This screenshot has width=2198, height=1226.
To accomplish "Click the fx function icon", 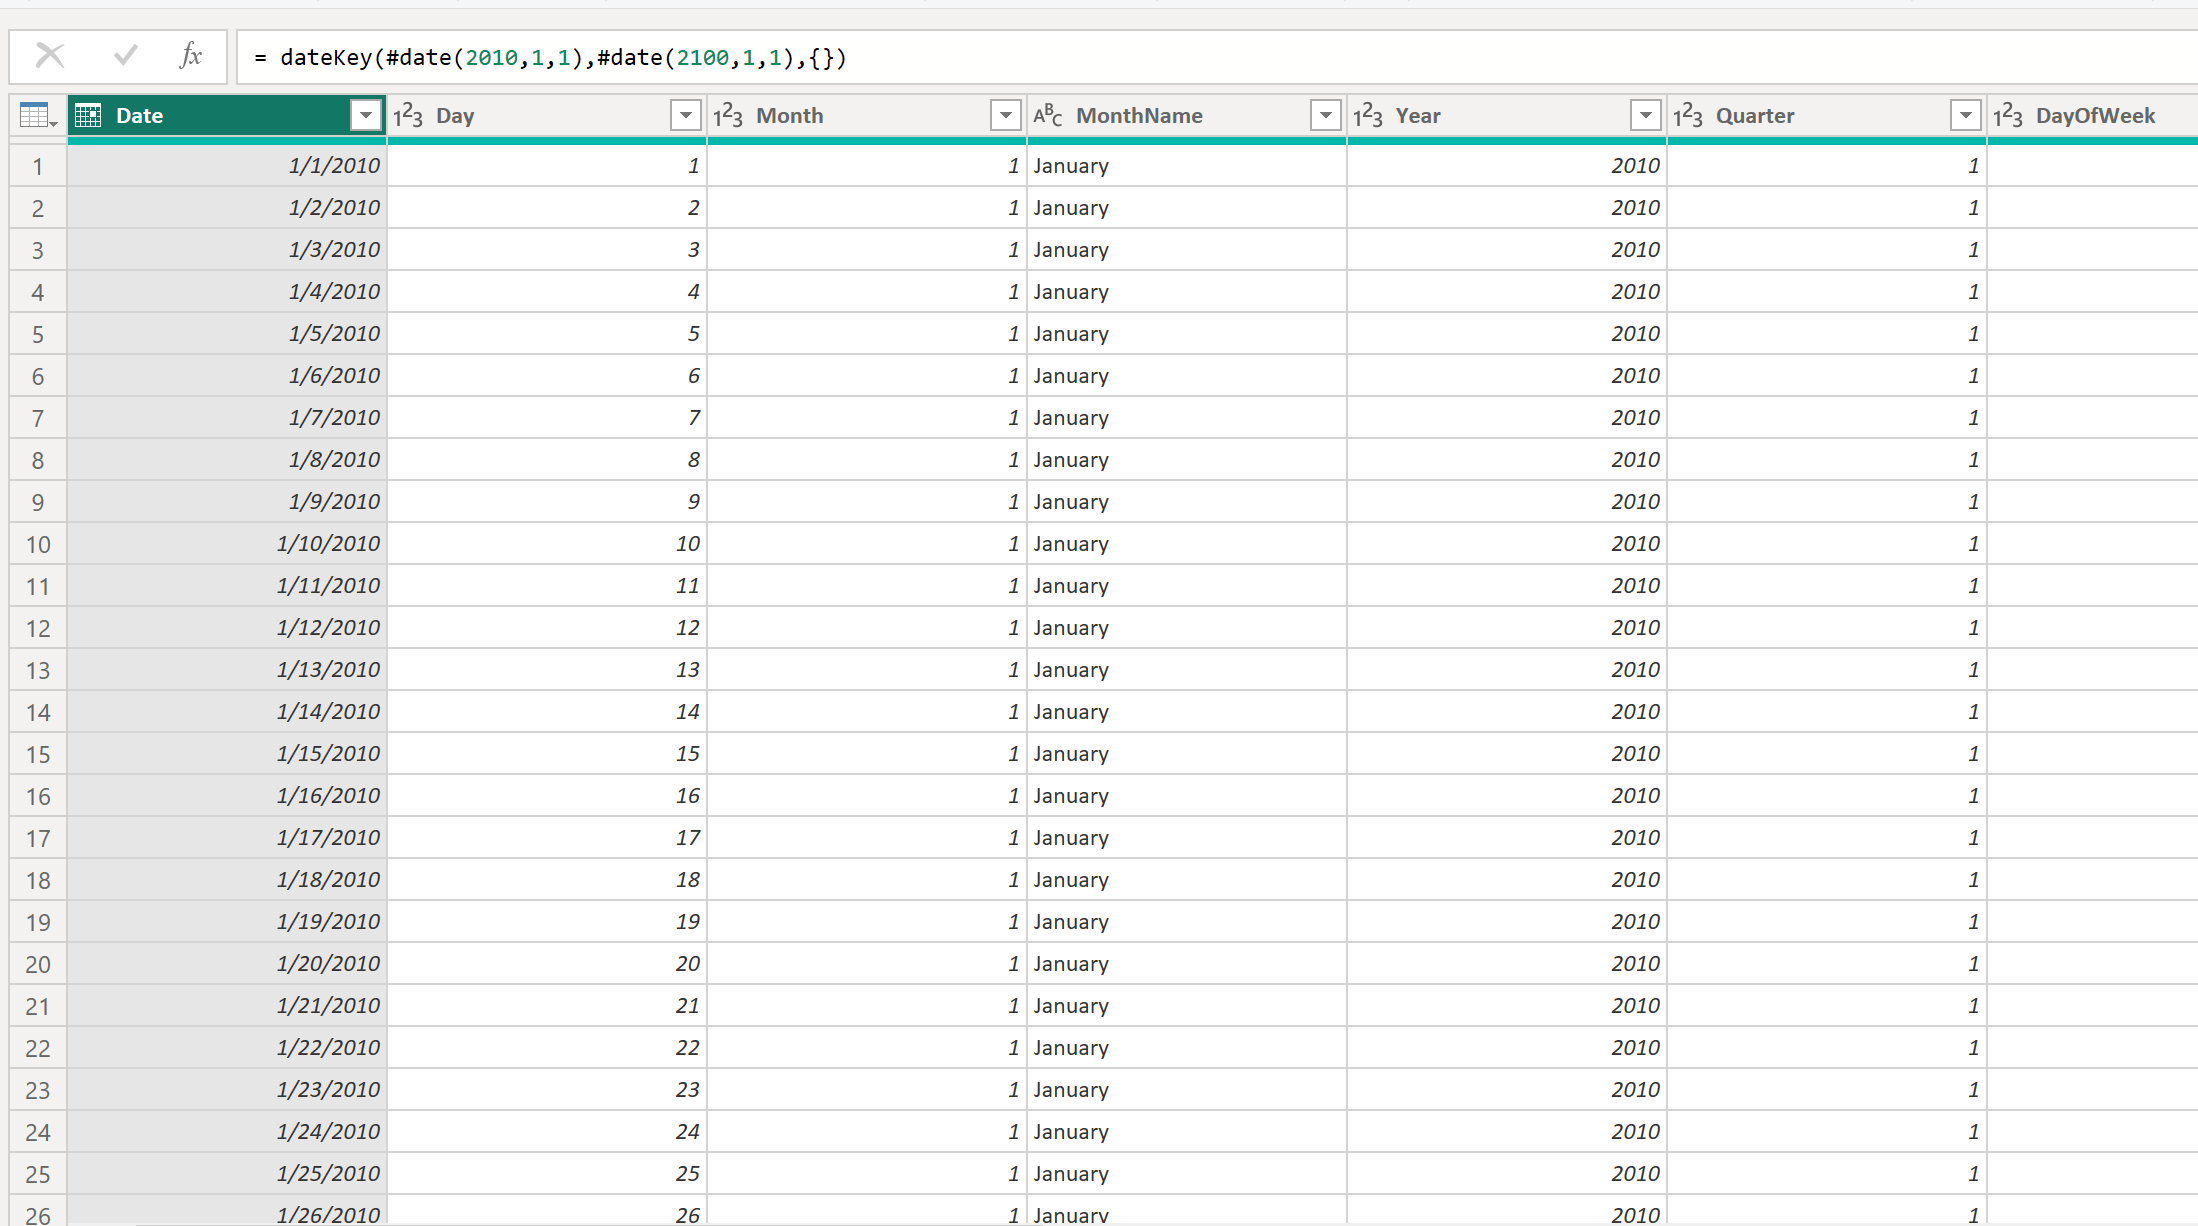I will click(x=190, y=56).
